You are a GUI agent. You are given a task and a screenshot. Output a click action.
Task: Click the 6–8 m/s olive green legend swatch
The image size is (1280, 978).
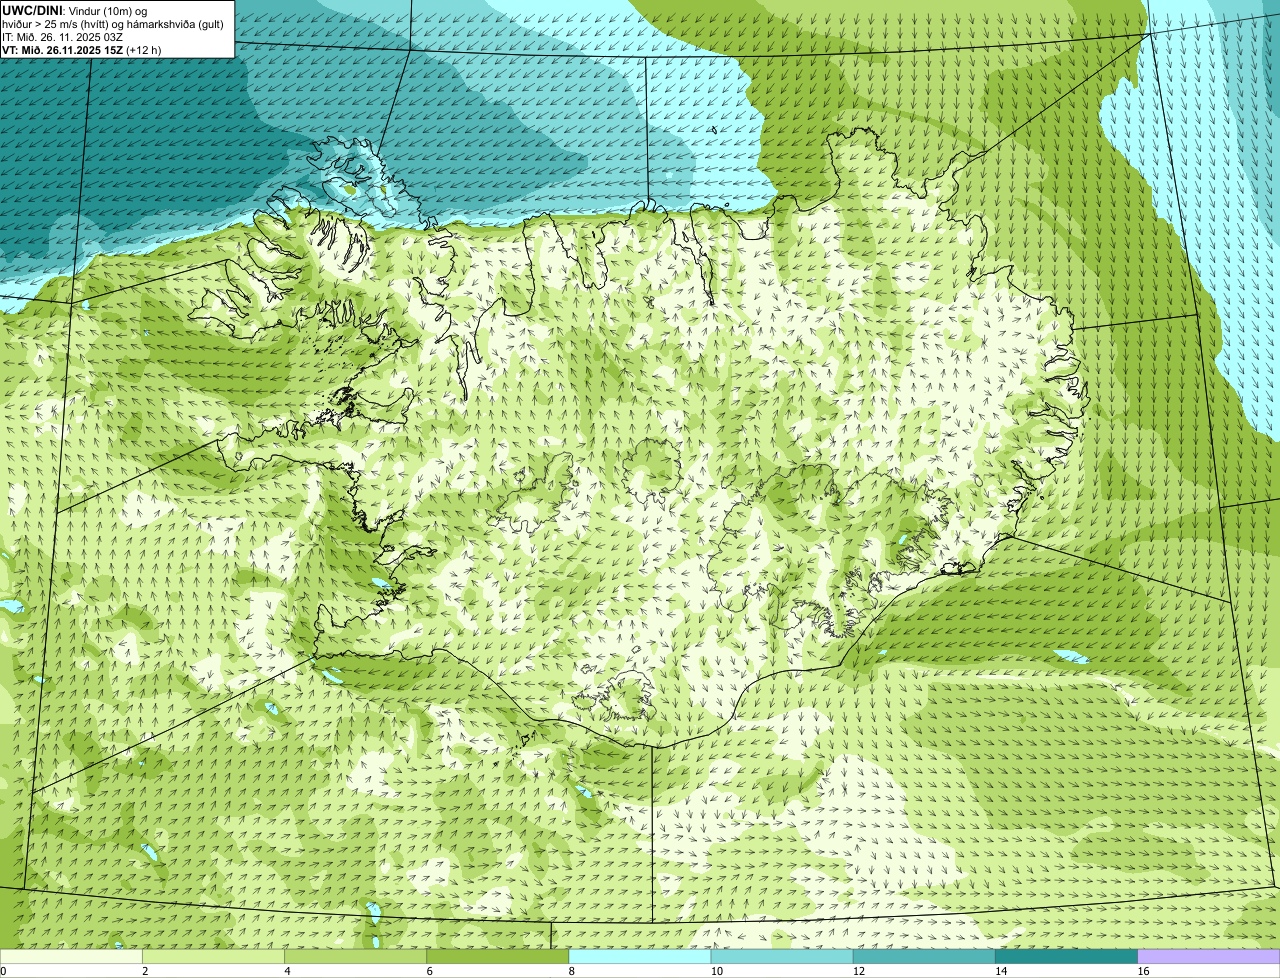(x=498, y=956)
